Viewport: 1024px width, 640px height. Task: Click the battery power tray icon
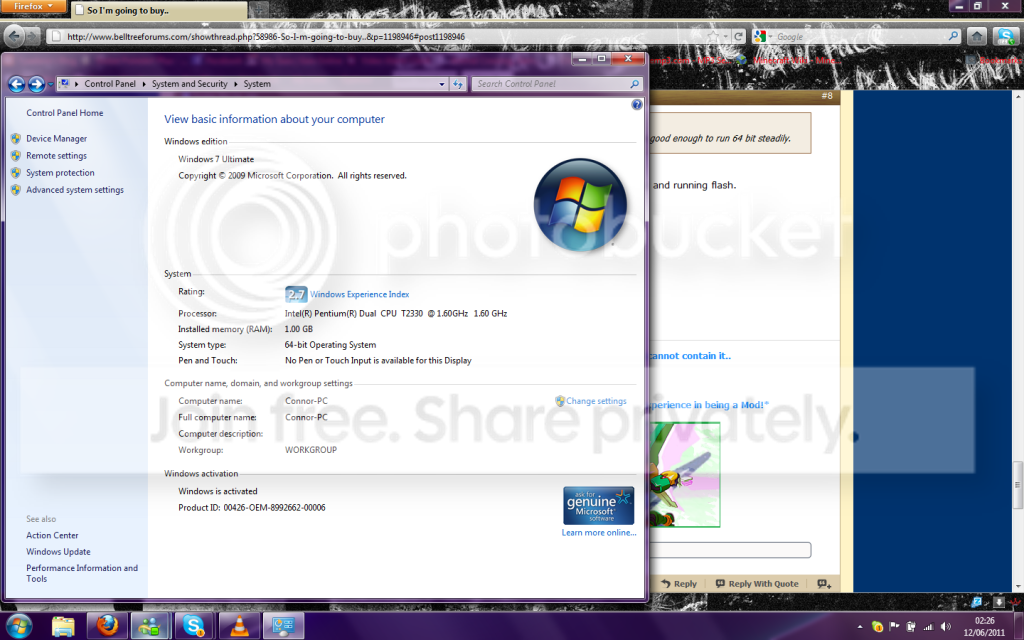pyautogui.click(x=911, y=627)
